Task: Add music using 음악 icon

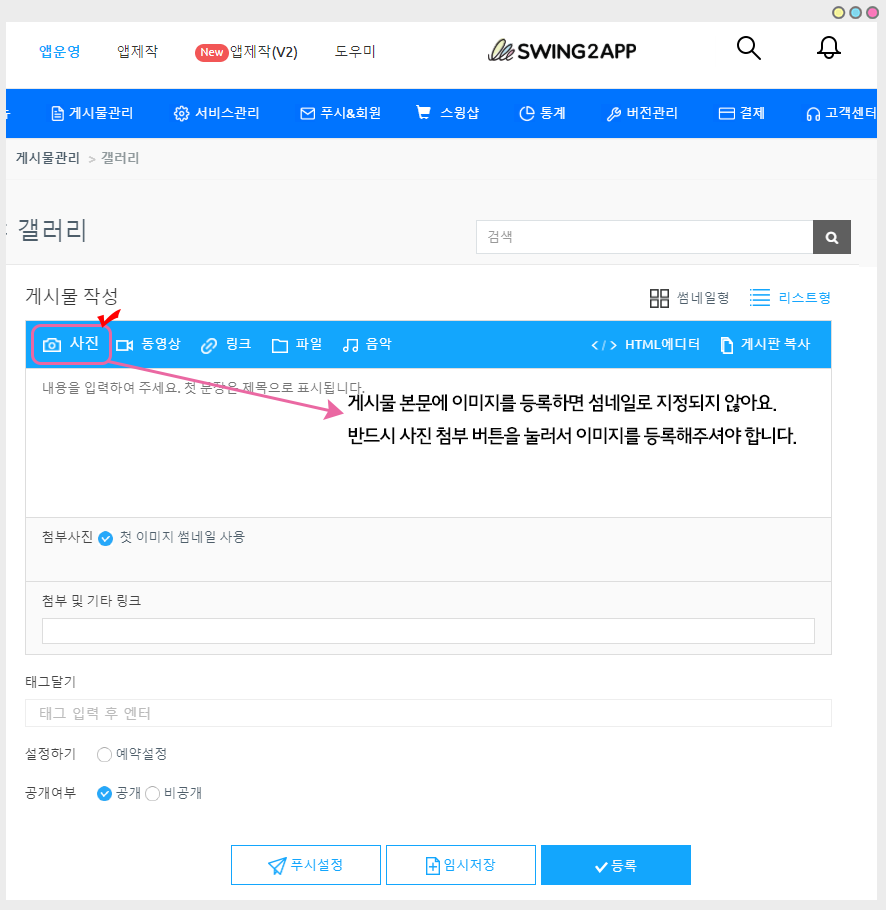Action: tap(367, 344)
